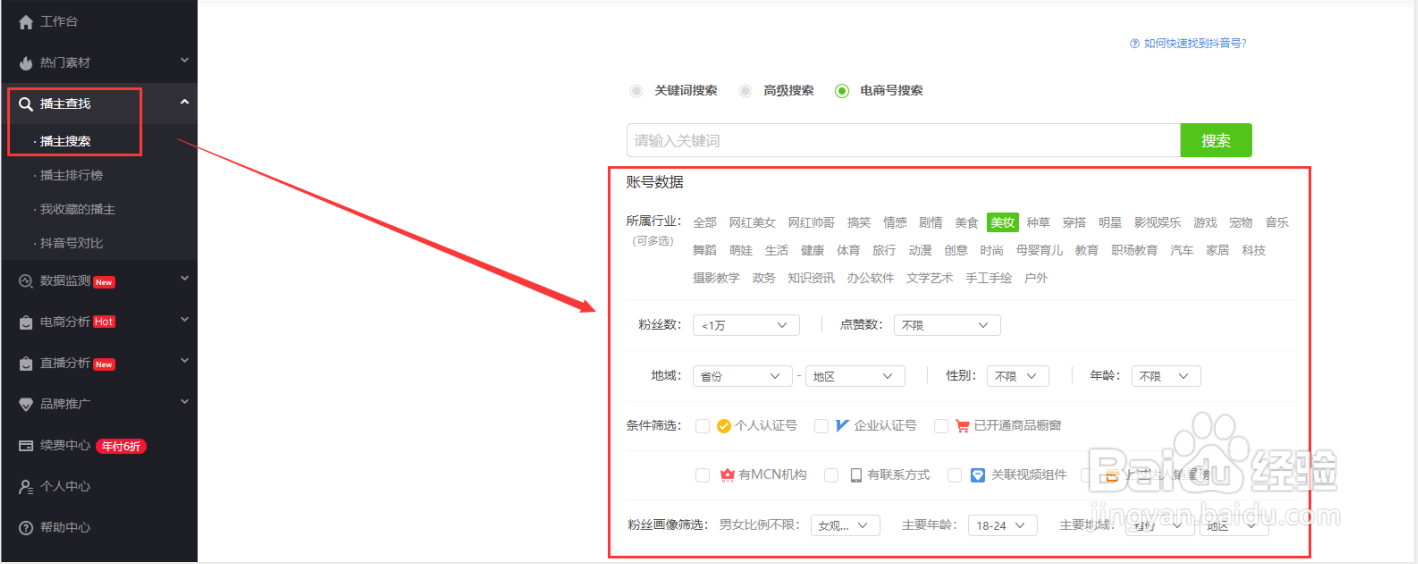This screenshot has width=1418, height=564.
Task: Select the 网红美女 industry tag
Action: [752, 223]
